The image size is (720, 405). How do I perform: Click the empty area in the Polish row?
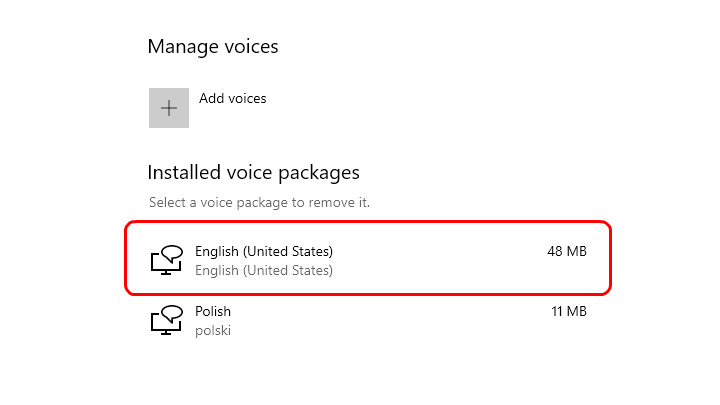click(390, 320)
